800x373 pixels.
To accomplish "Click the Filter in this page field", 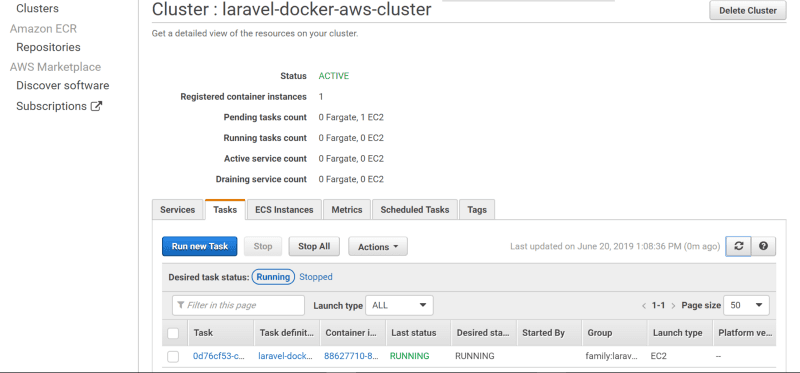I will pyautogui.click(x=238, y=305).
